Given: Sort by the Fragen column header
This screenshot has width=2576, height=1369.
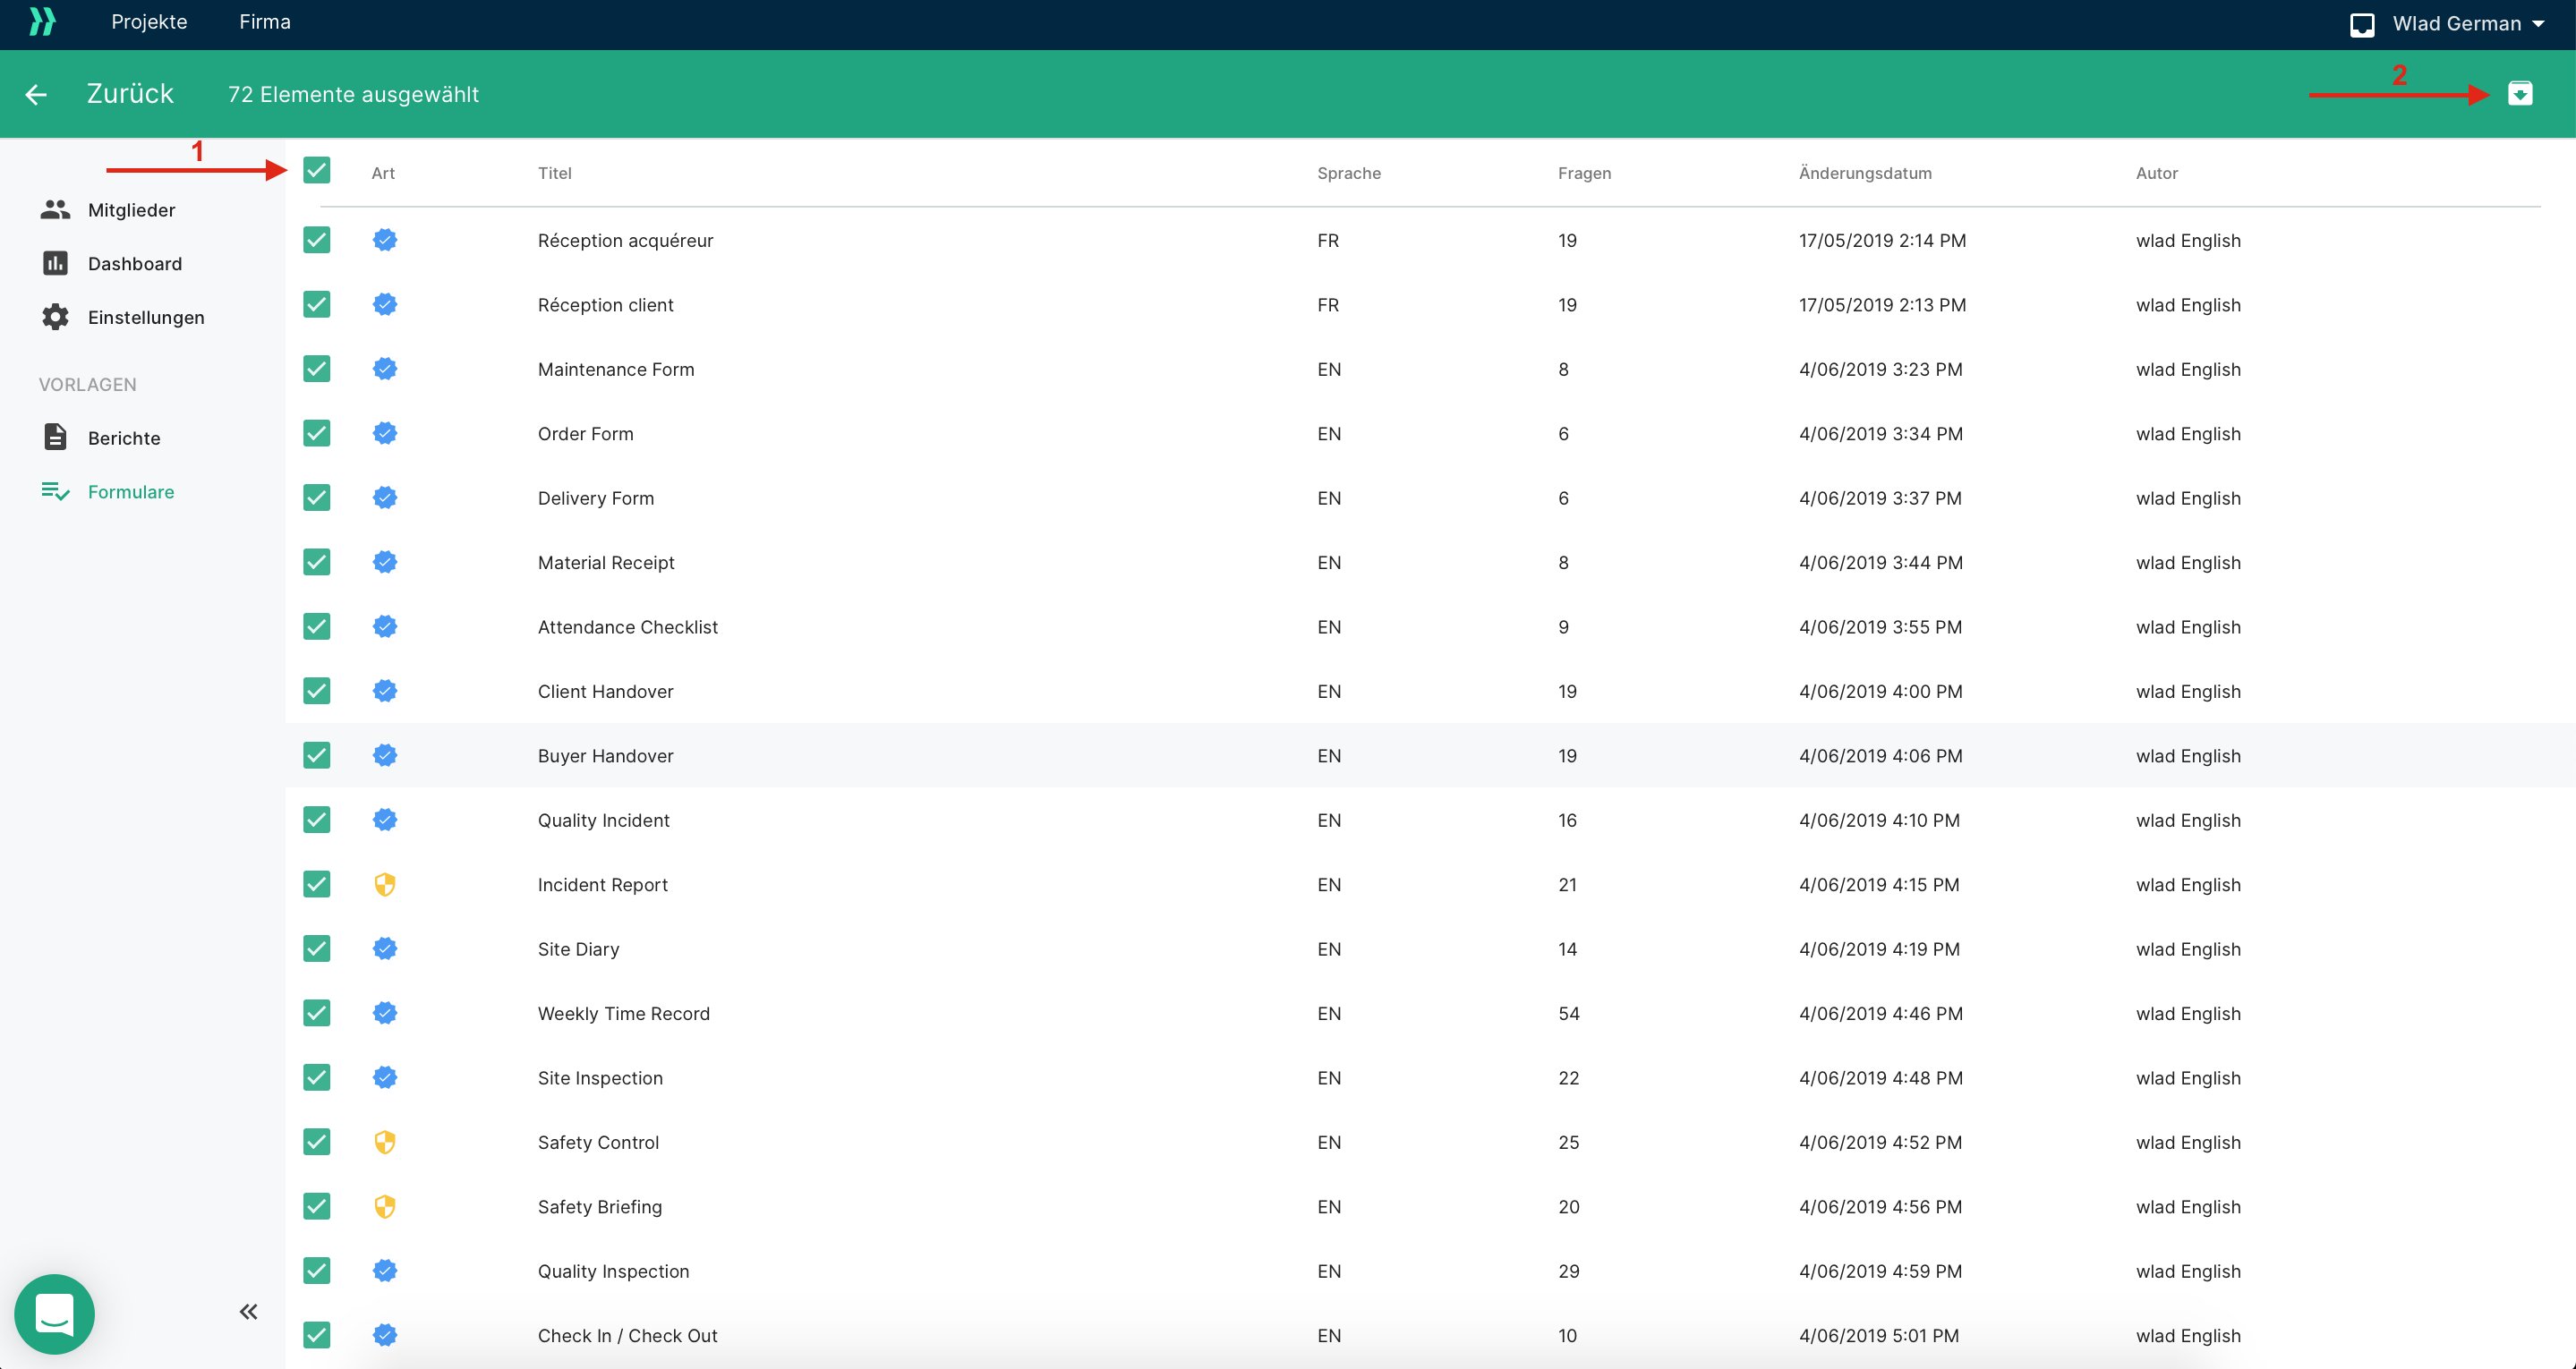Looking at the screenshot, I should click(1584, 173).
